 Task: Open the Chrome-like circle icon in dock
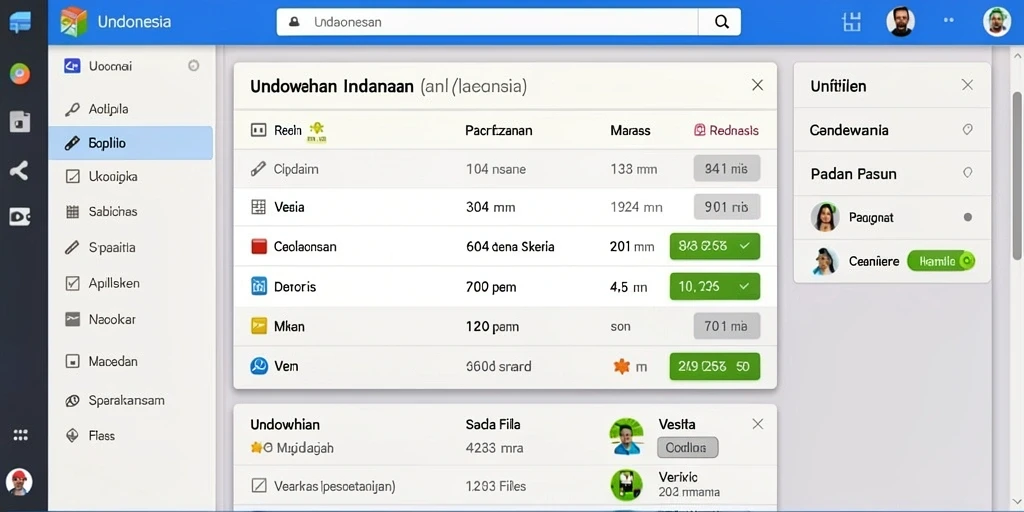(20, 74)
